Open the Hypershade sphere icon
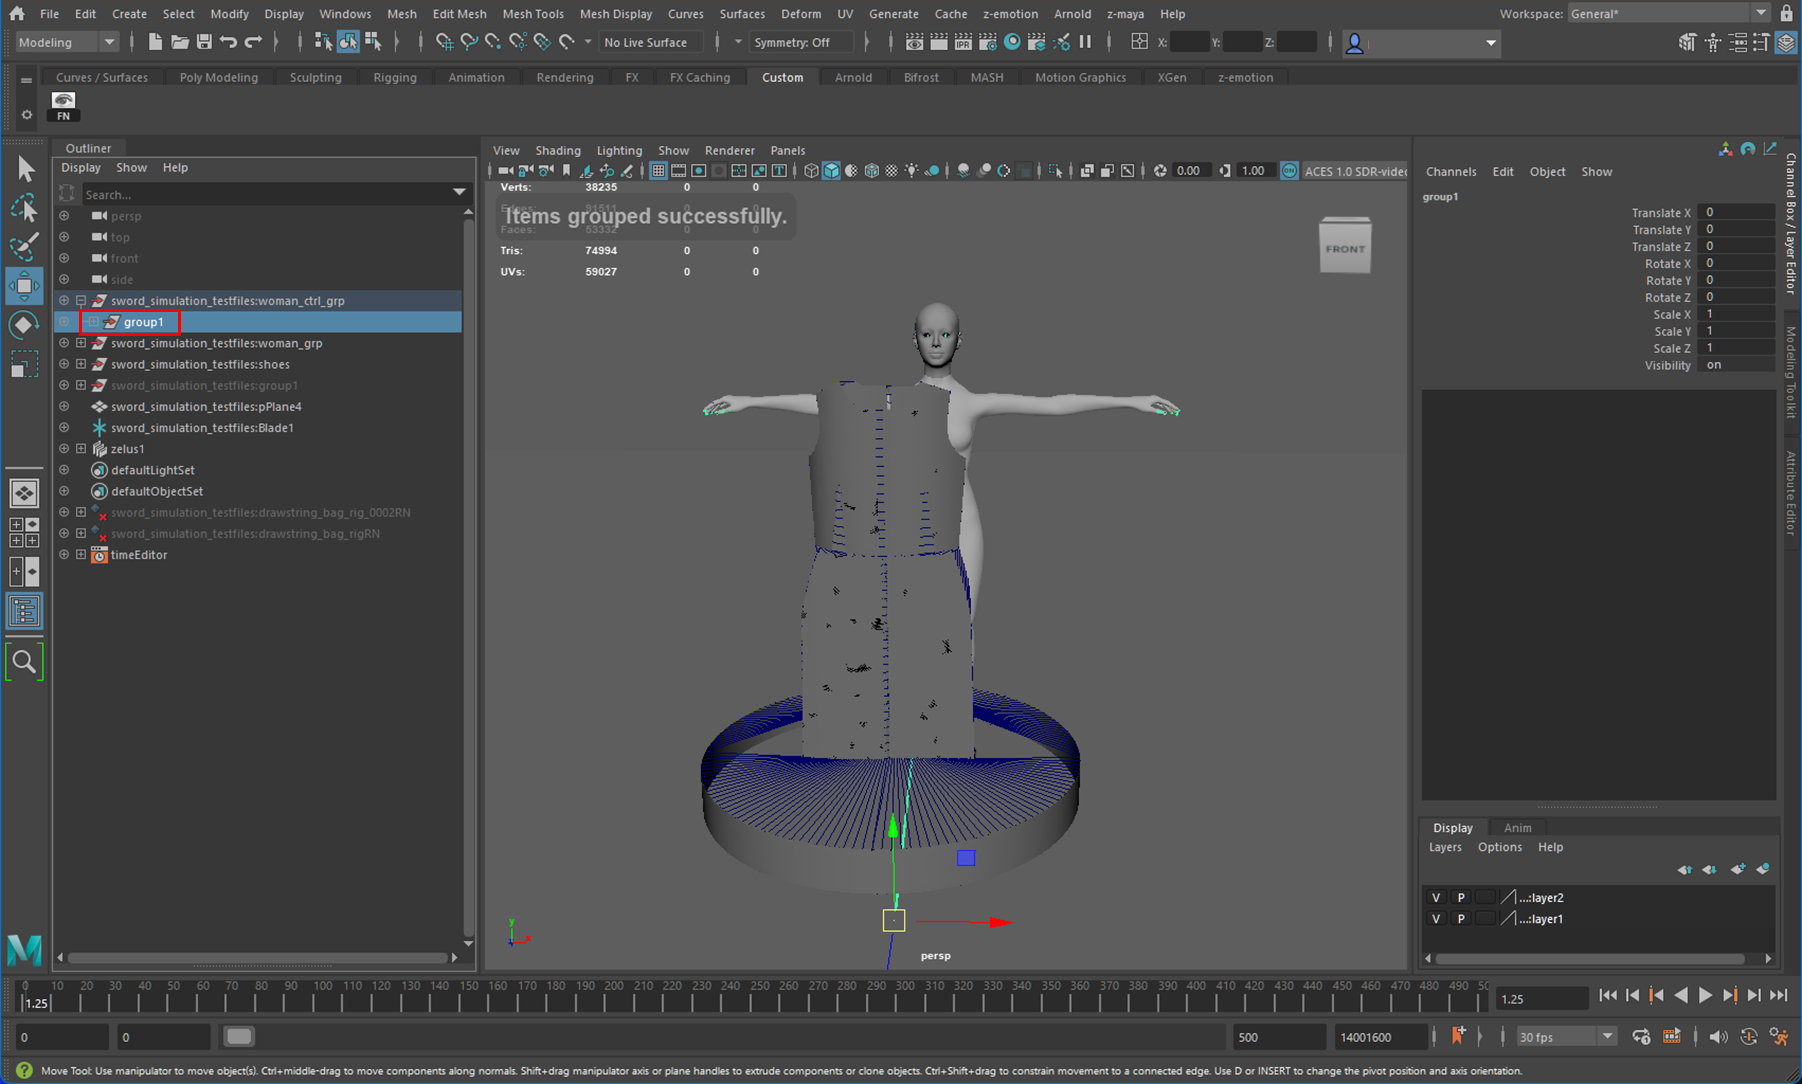The height and width of the screenshot is (1084, 1802). click(1012, 42)
